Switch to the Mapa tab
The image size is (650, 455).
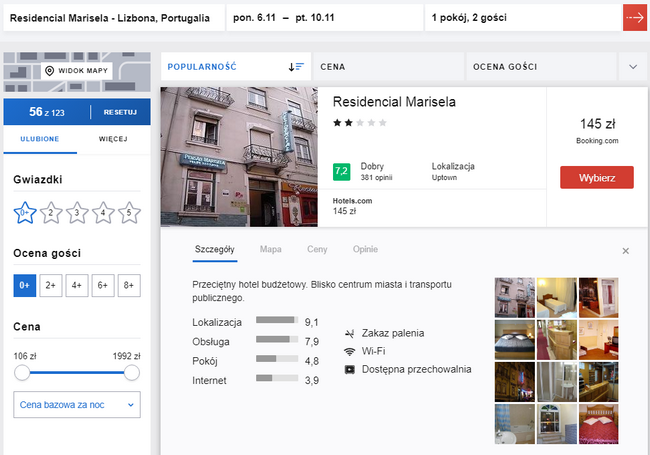[270, 250]
